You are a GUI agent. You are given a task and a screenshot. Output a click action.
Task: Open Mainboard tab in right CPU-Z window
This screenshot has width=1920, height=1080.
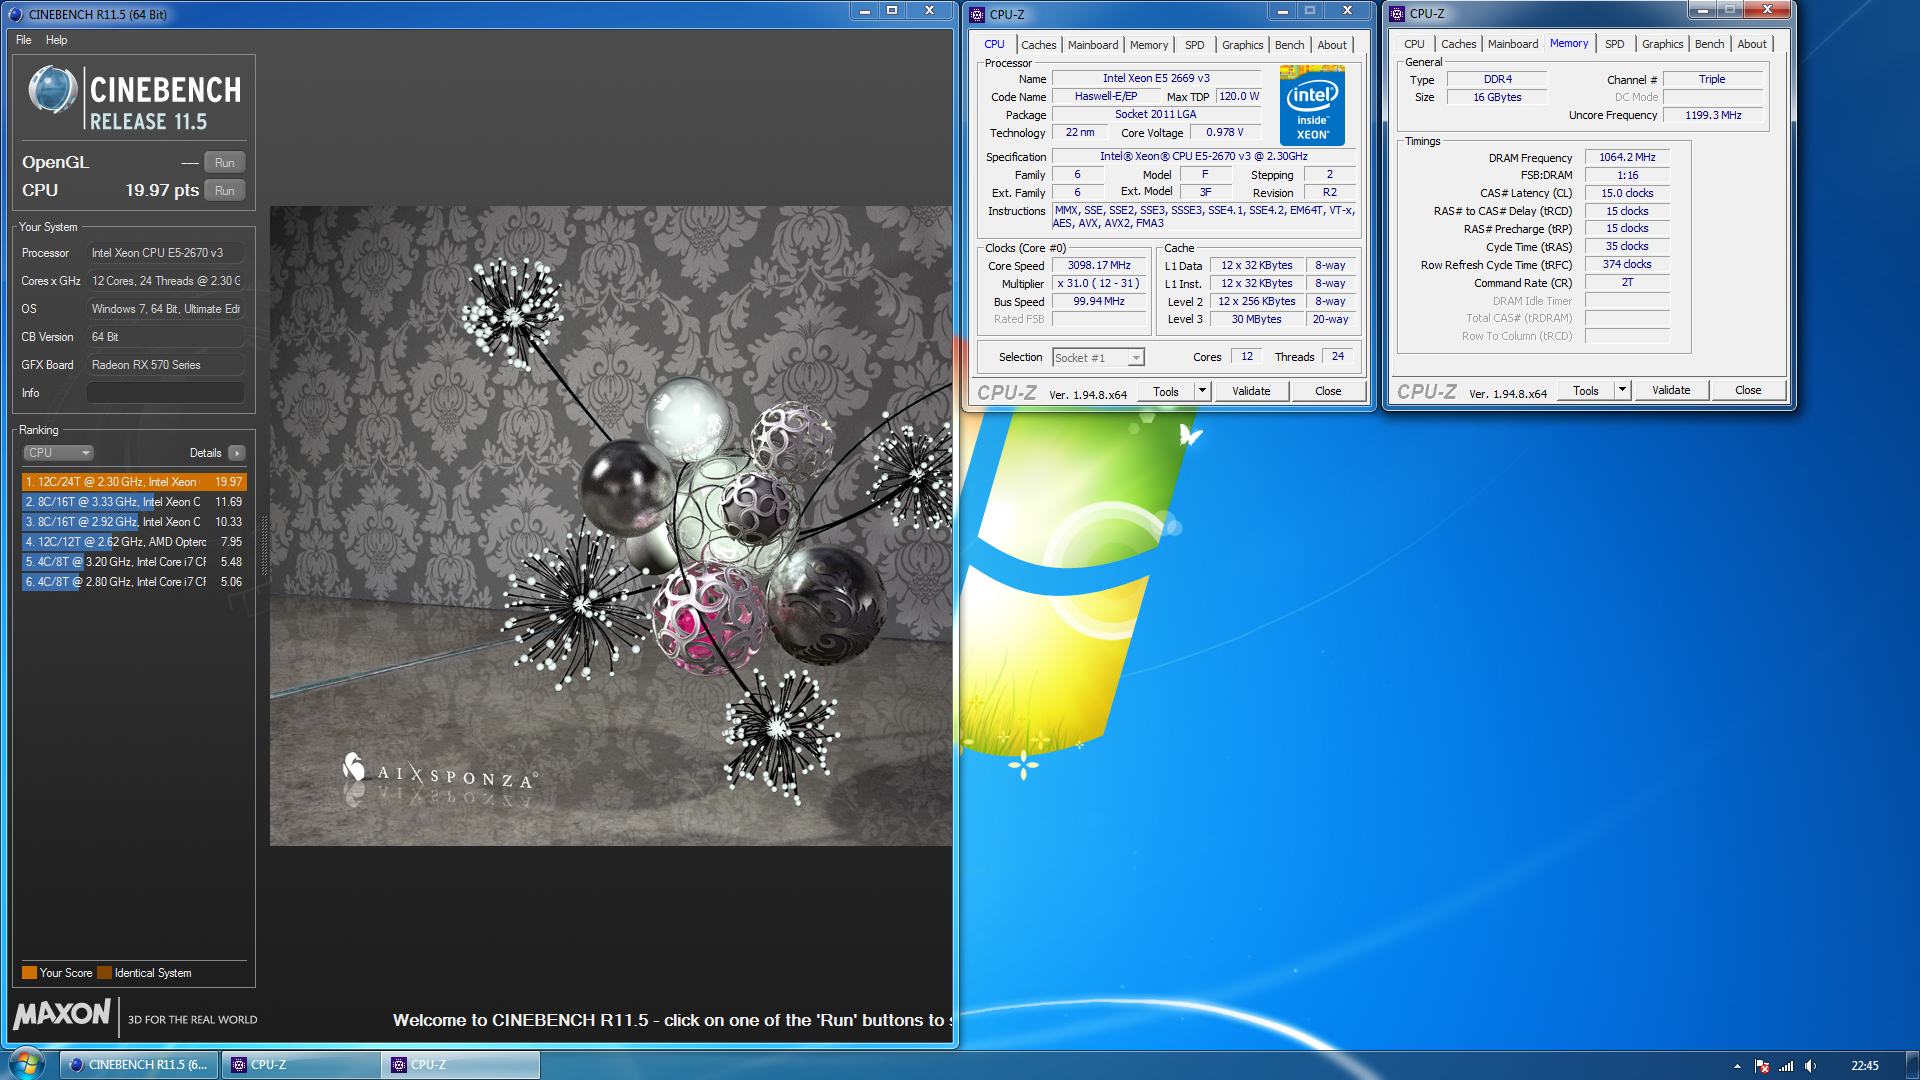[1512, 44]
